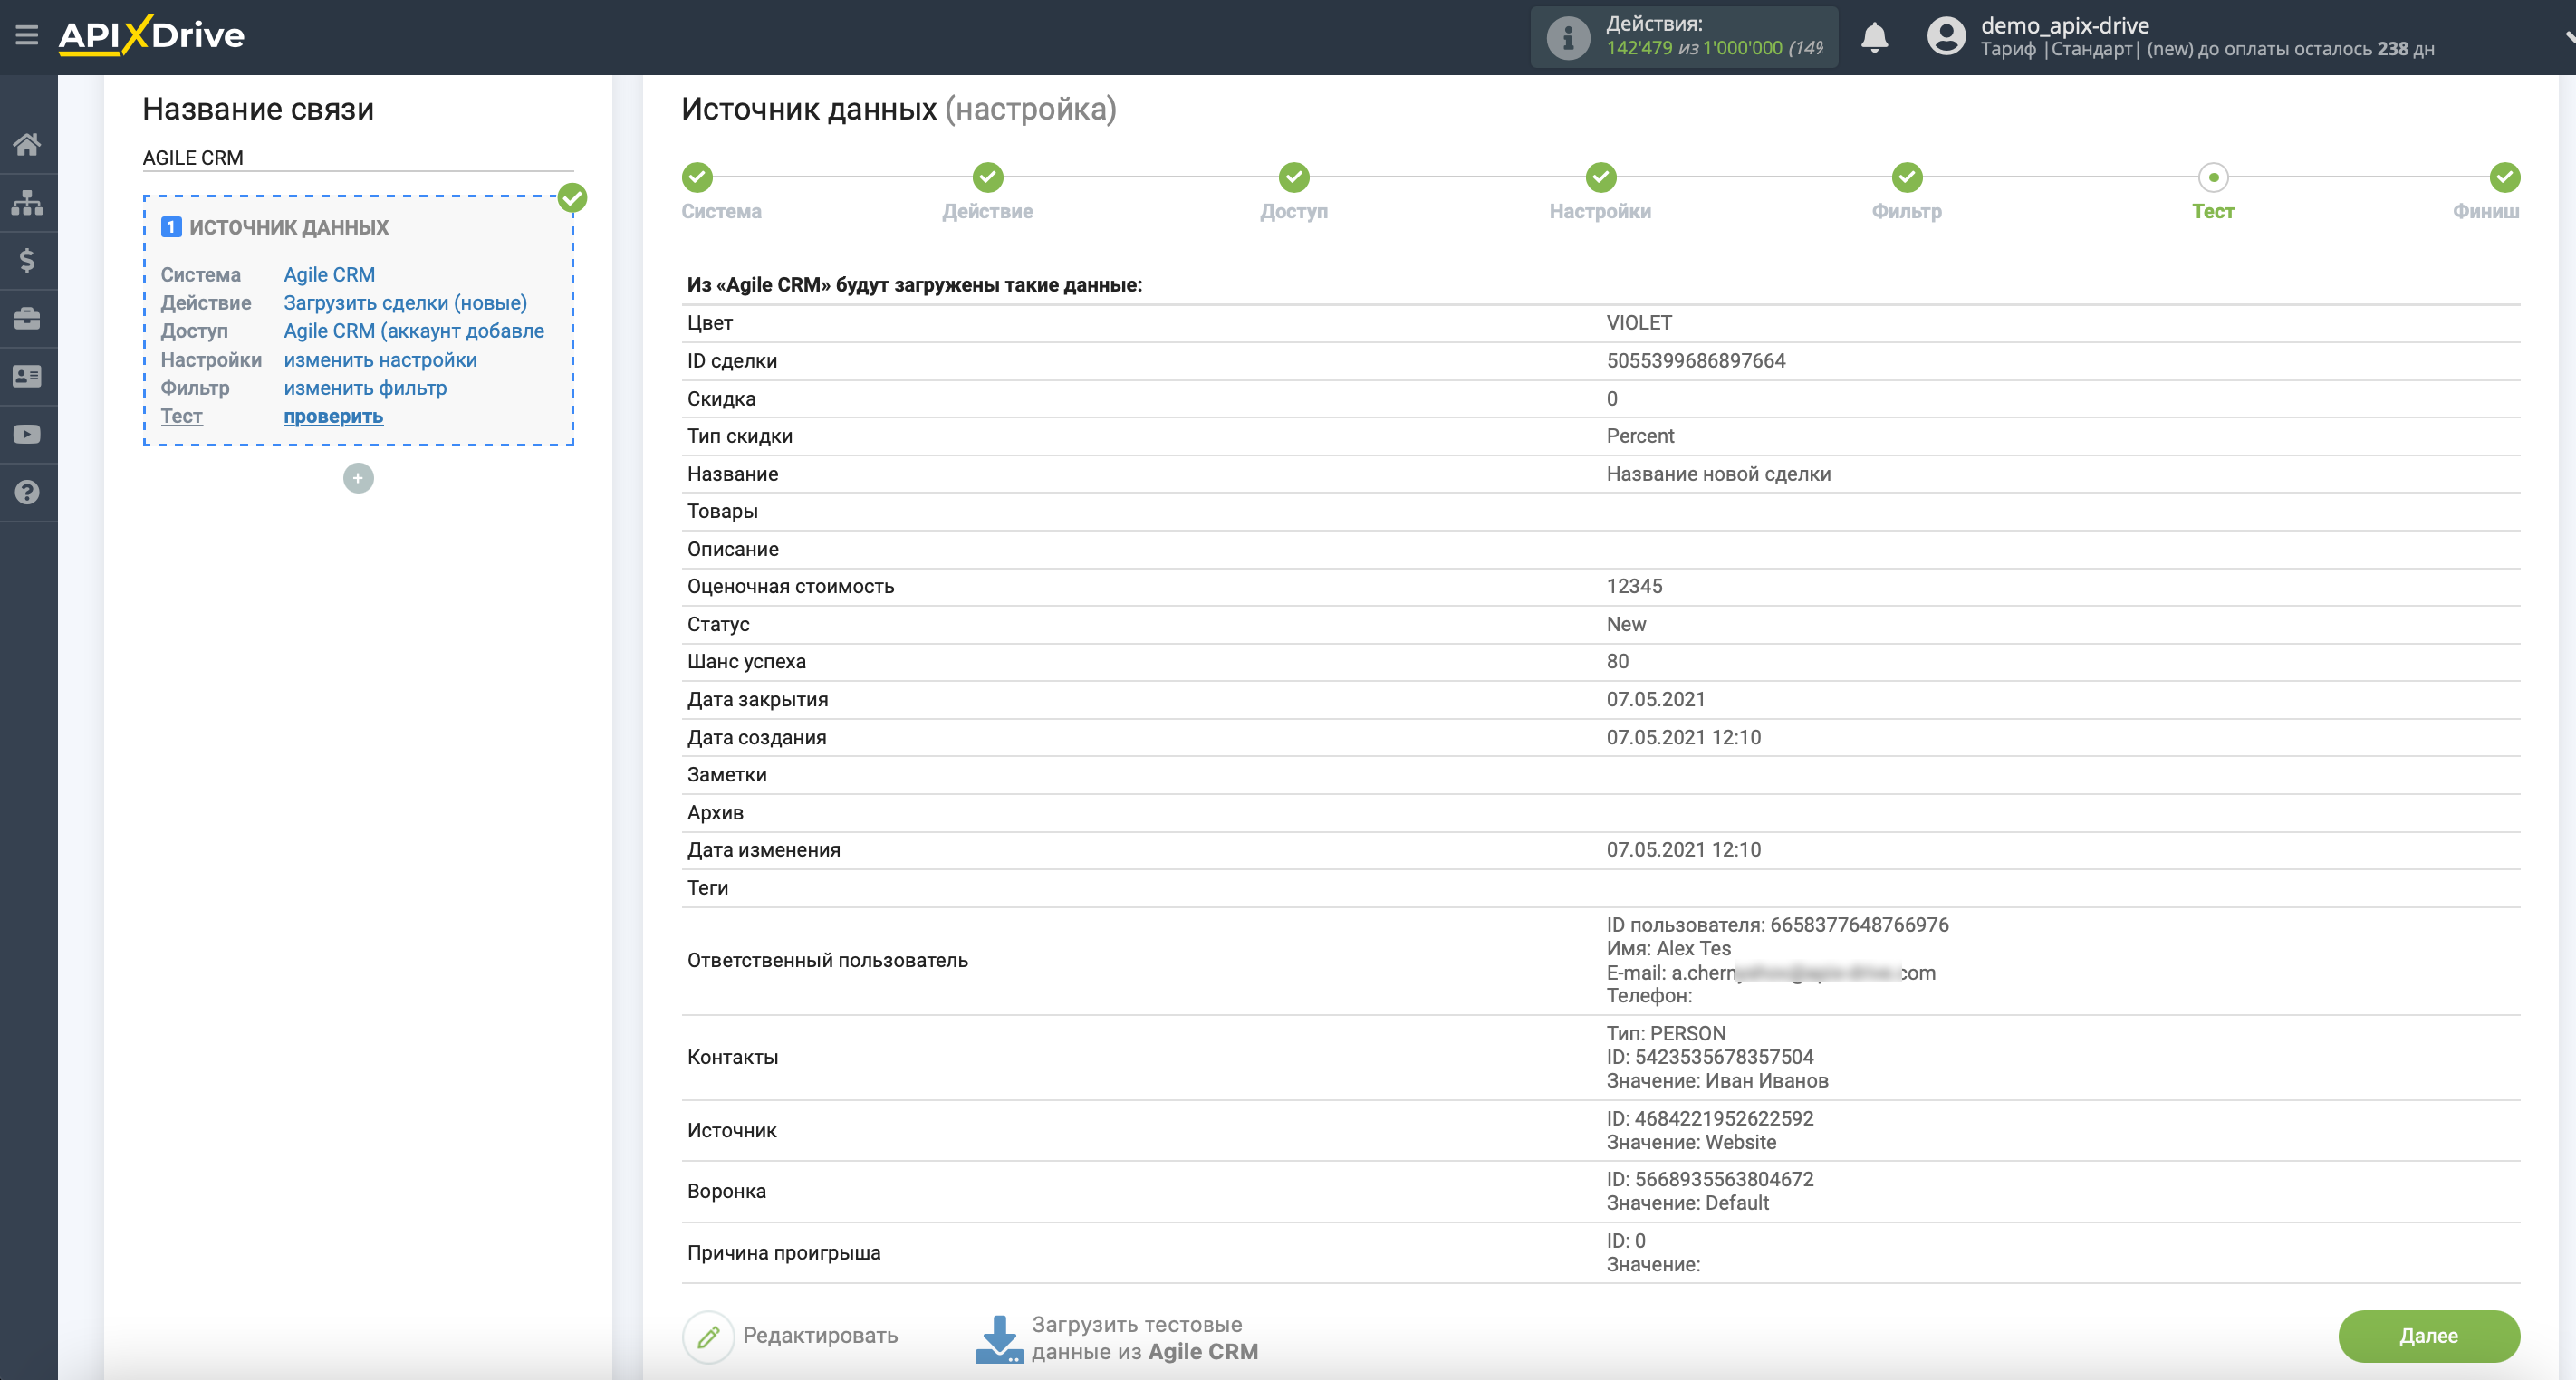
Task: Click the pencil edit icon
Action: click(709, 1336)
